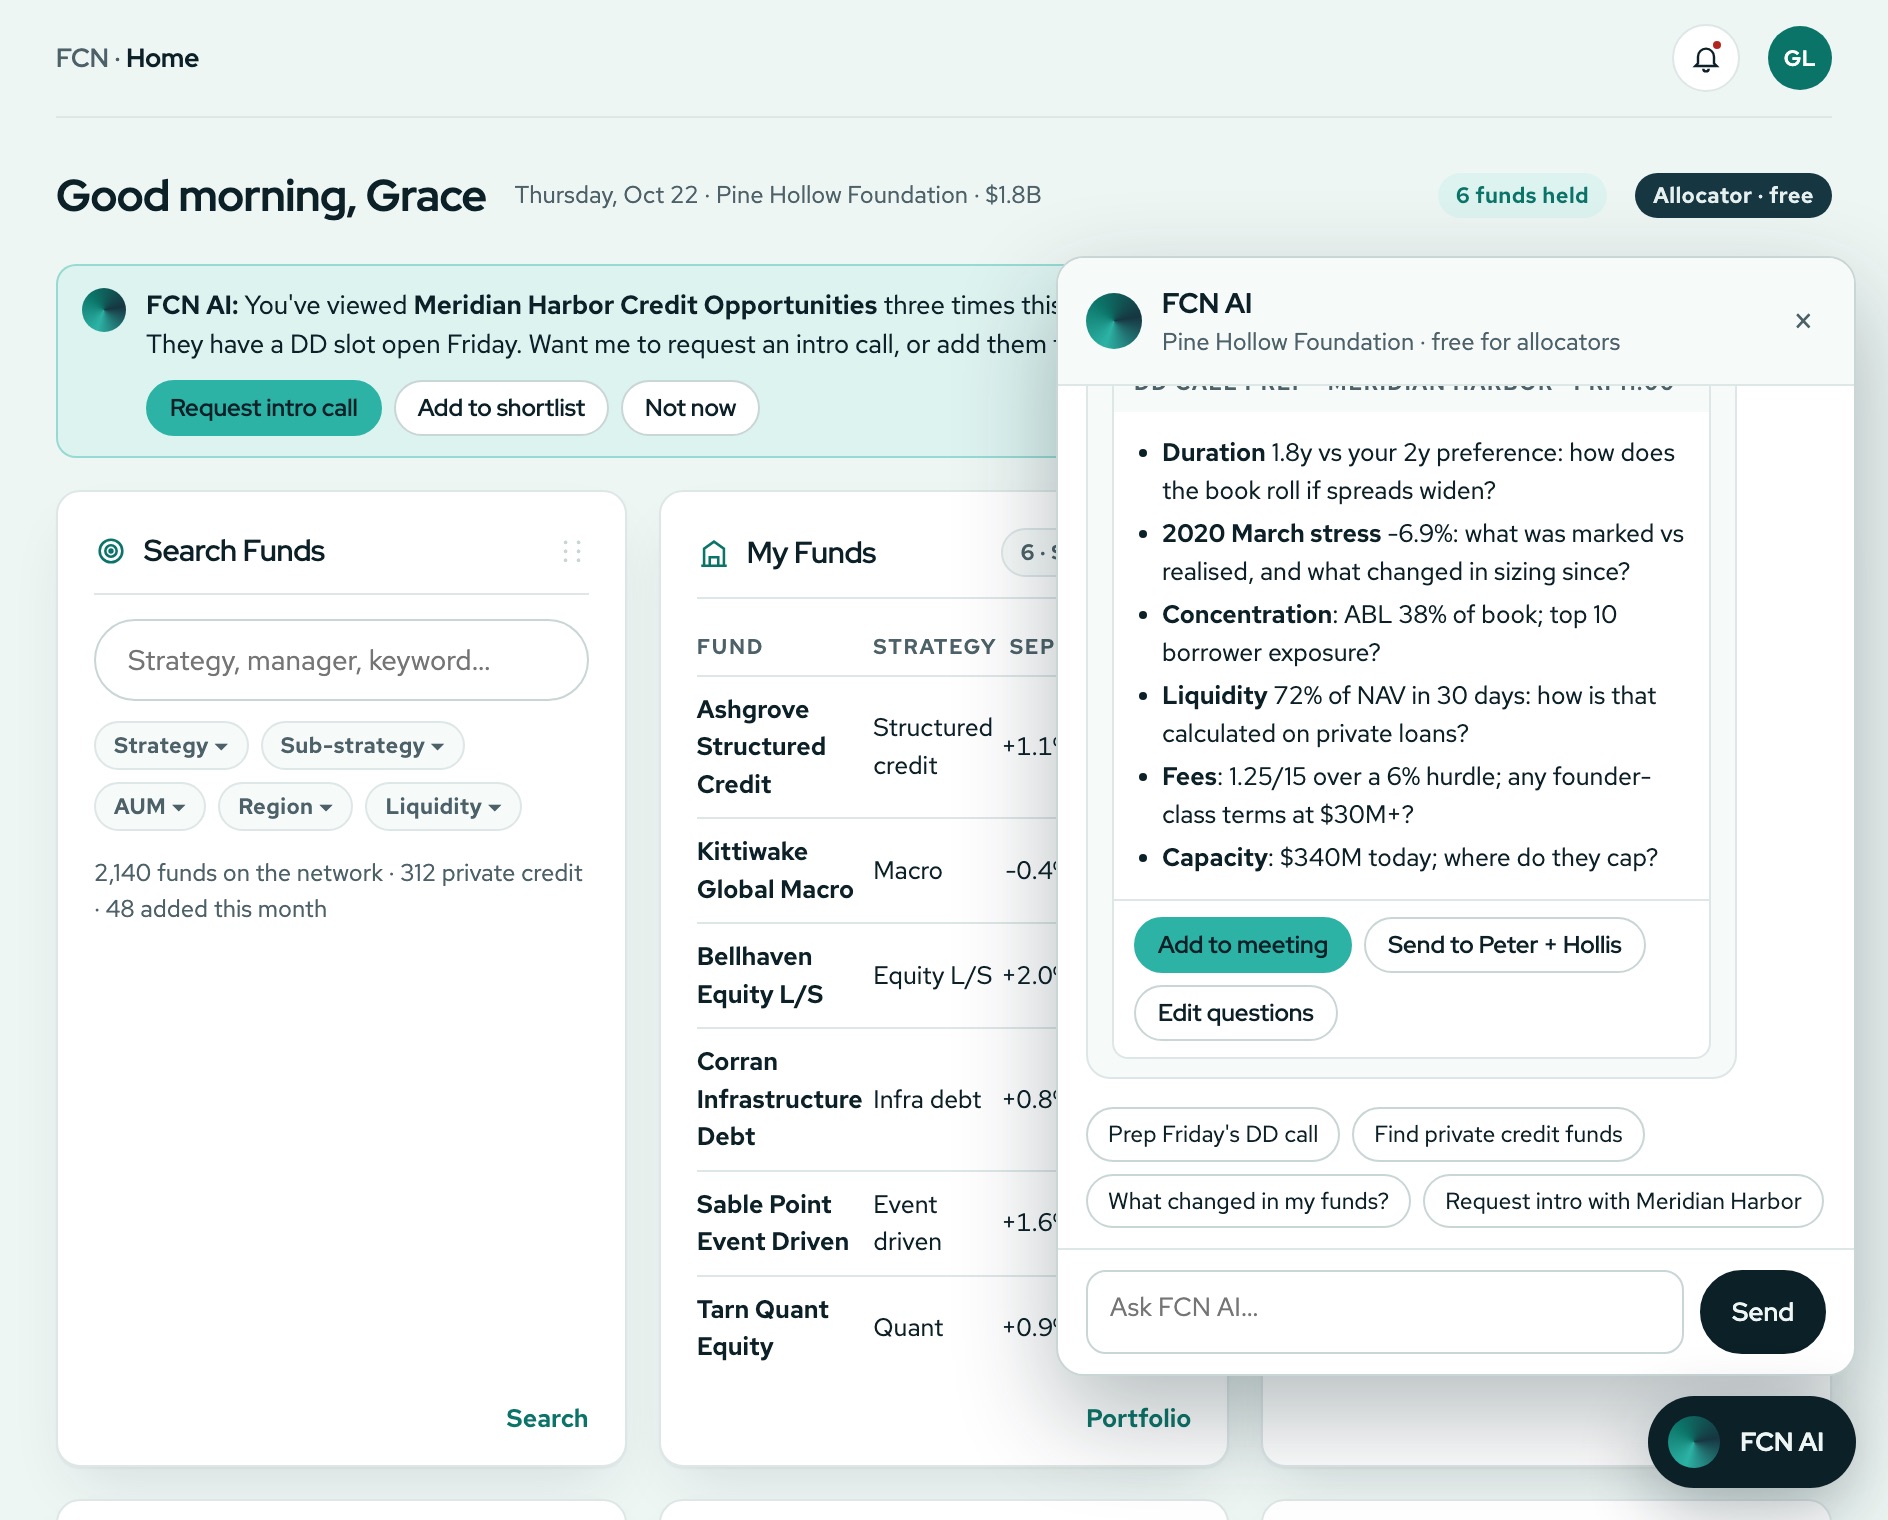Open the notifications bell
Viewport: 1888px width, 1520px height.
(1705, 59)
